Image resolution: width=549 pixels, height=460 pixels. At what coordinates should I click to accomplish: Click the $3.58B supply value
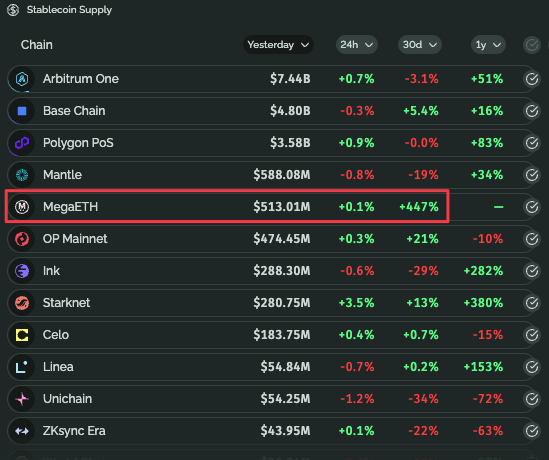[290, 143]
